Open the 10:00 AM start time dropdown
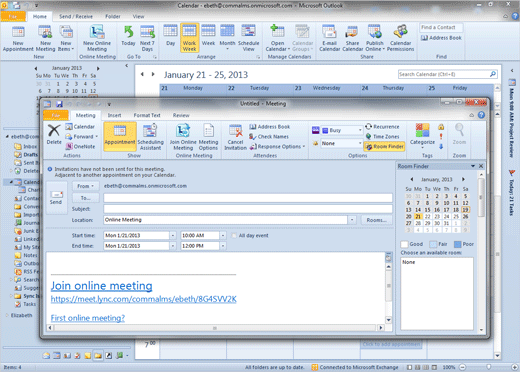The height and width of the screenshot is (372, 520). 223,235
